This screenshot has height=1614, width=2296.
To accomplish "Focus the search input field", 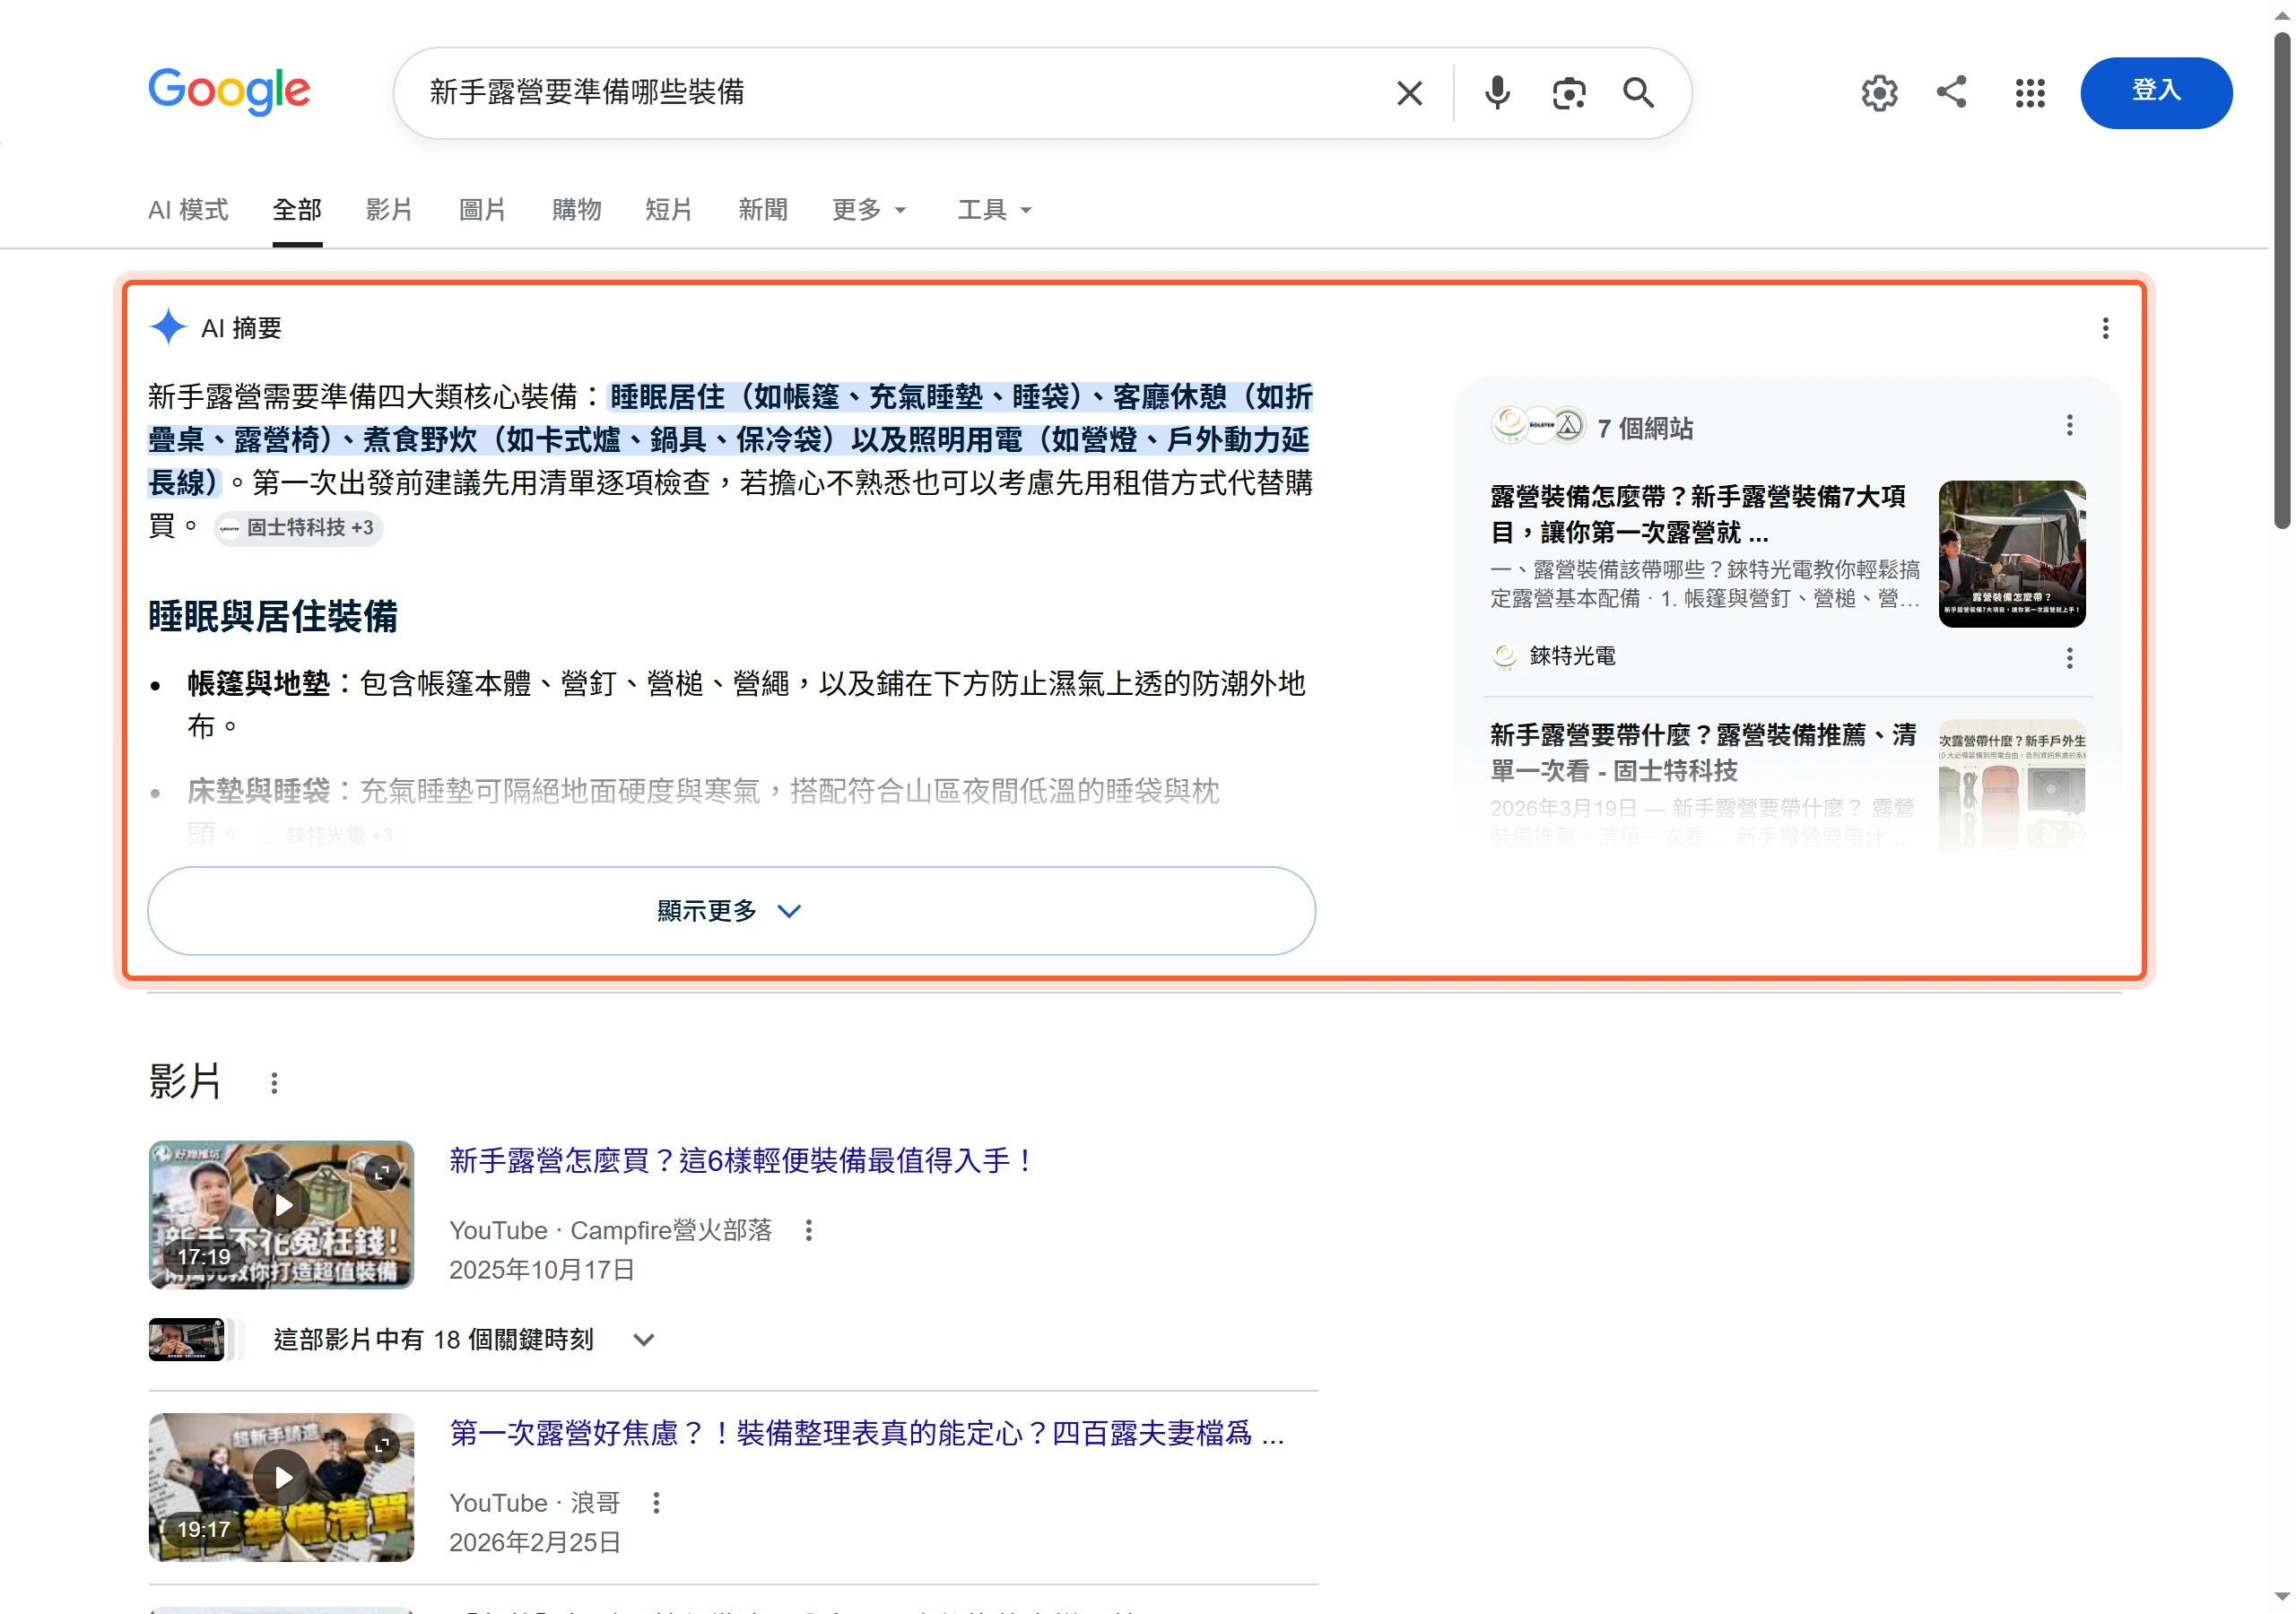I will (x=900, y=92).
